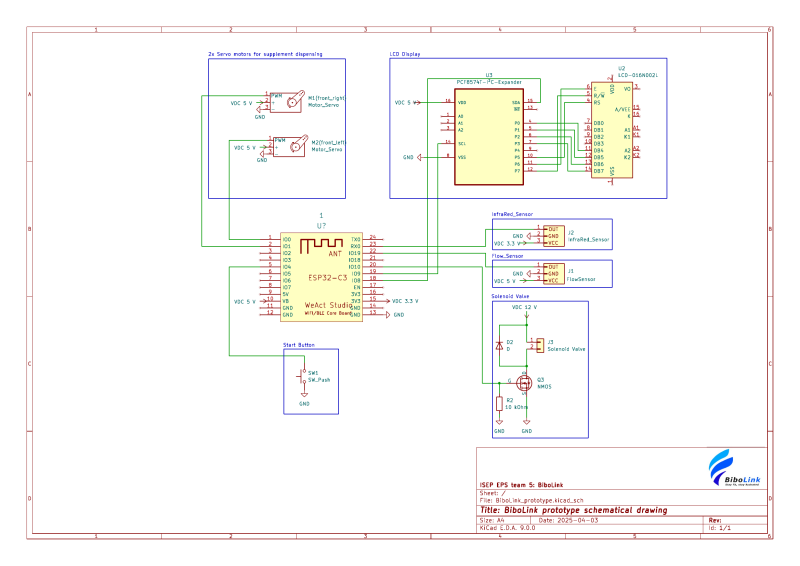Select the M2 front_left servo motor symbol
This screenshot has height=566, width=800.
(x=297, y=146)
